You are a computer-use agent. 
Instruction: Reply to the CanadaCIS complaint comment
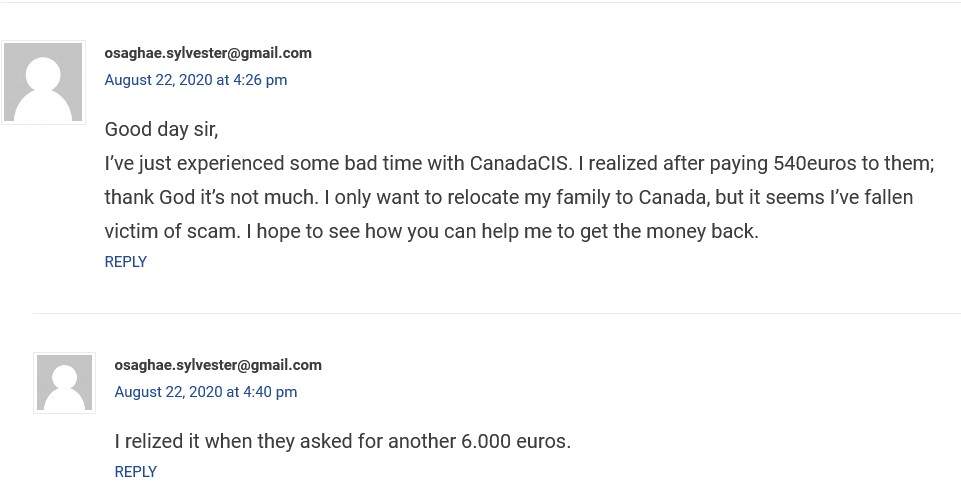coord(126,262)
